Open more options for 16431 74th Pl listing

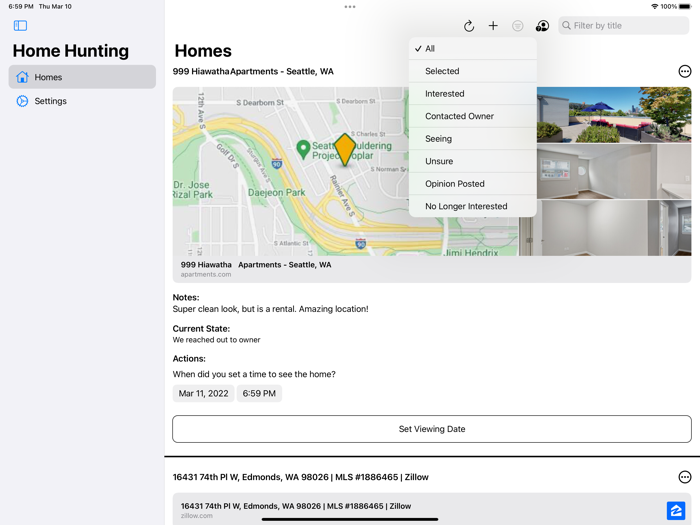(x=684, y=477)
